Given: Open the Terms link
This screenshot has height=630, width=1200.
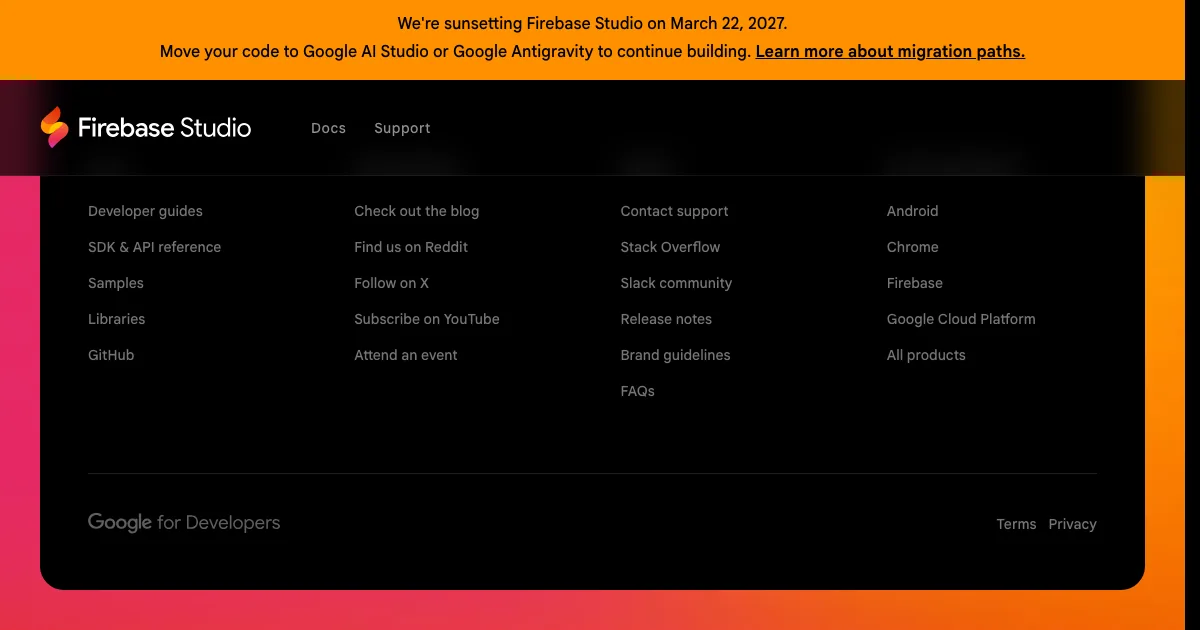Looking at the screenshot, I should tap(1016, 524).
